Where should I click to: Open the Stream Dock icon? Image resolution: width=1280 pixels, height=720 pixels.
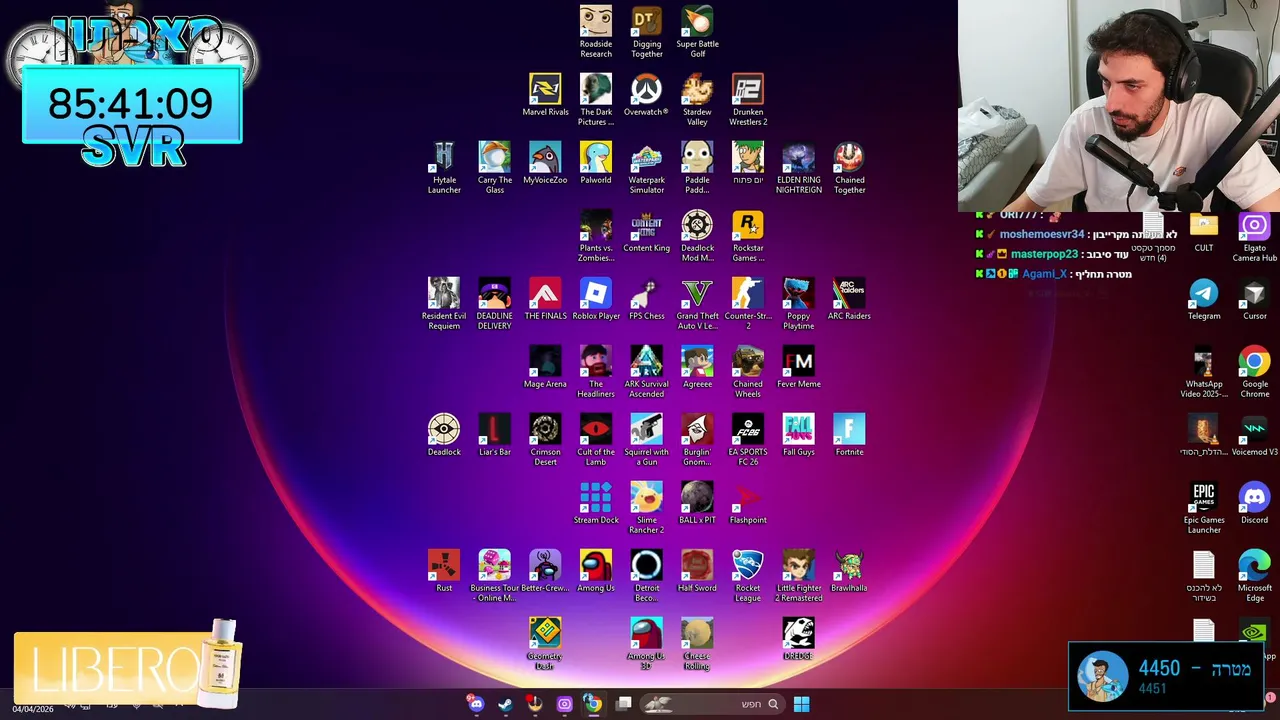(596, 503)
